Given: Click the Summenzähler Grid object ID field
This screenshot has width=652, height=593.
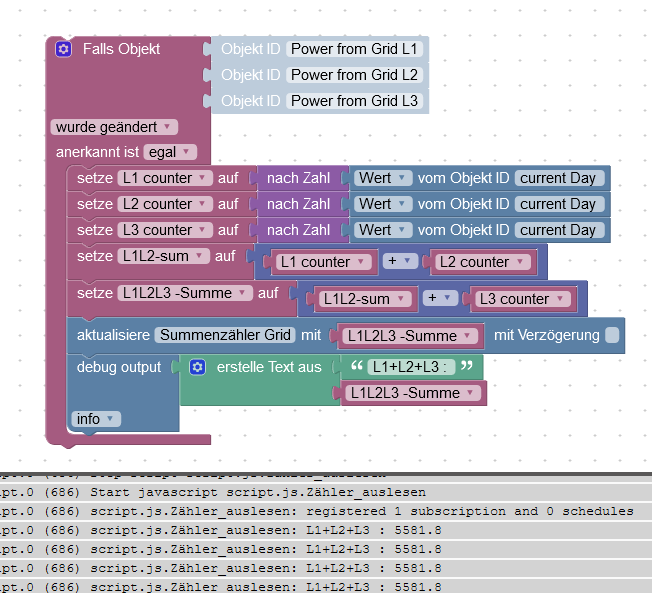Looking at the screenshot, I should point(225,335).
